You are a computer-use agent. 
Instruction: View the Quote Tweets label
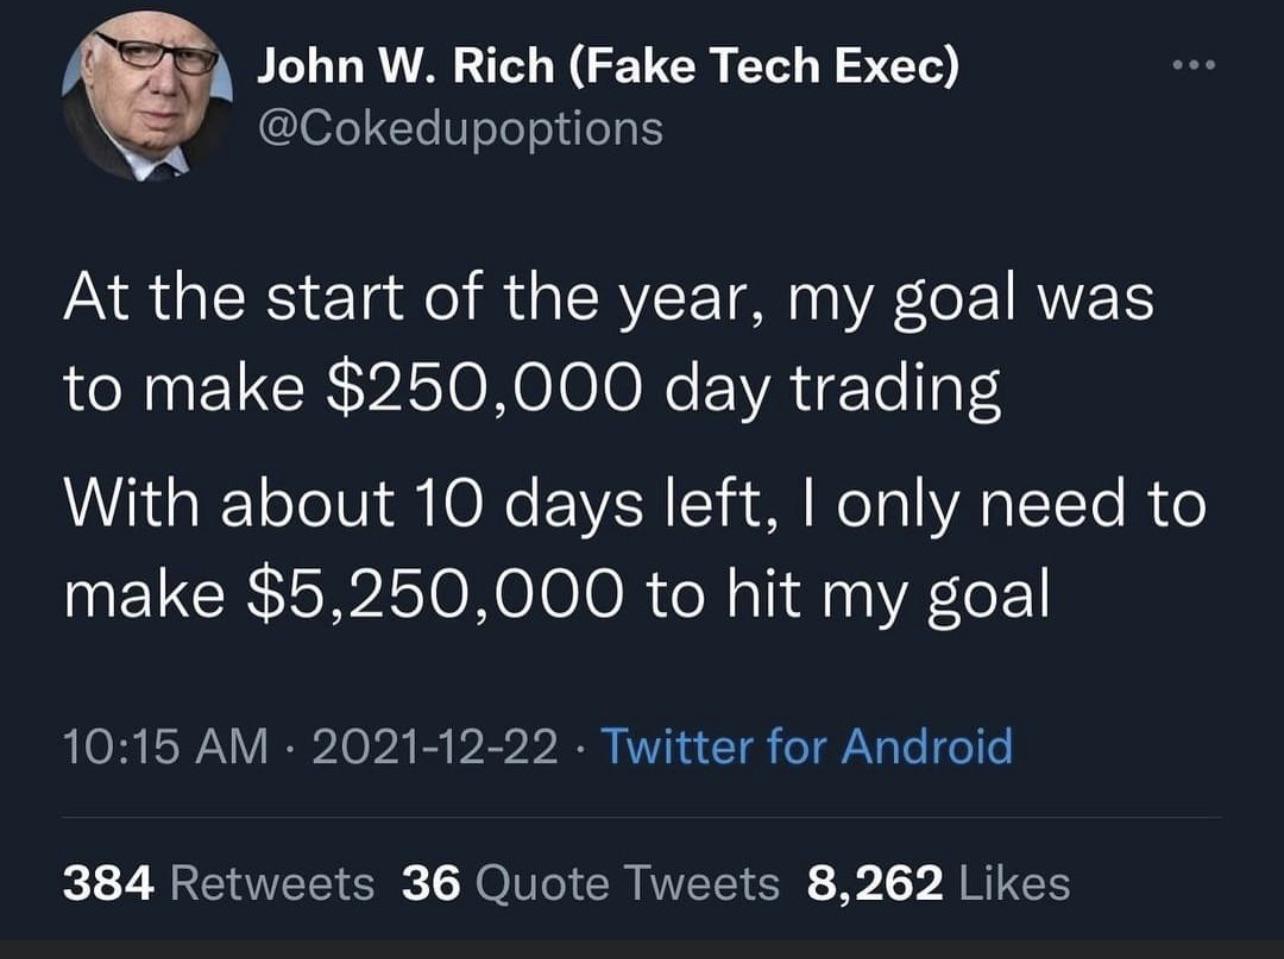627,883
